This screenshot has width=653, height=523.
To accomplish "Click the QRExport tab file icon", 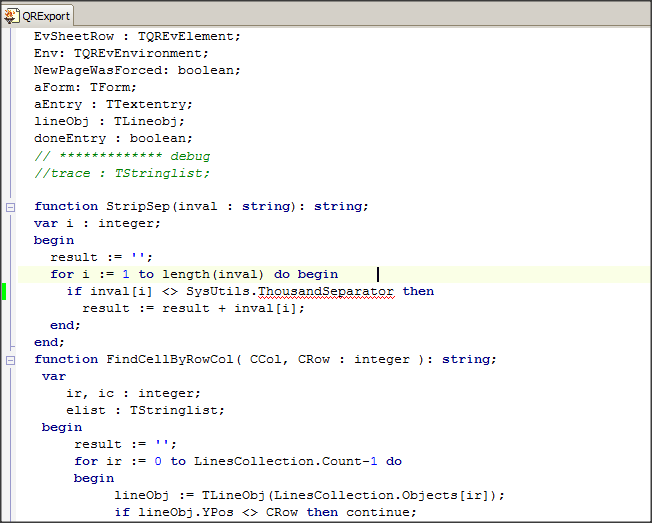I will point(11,16).
